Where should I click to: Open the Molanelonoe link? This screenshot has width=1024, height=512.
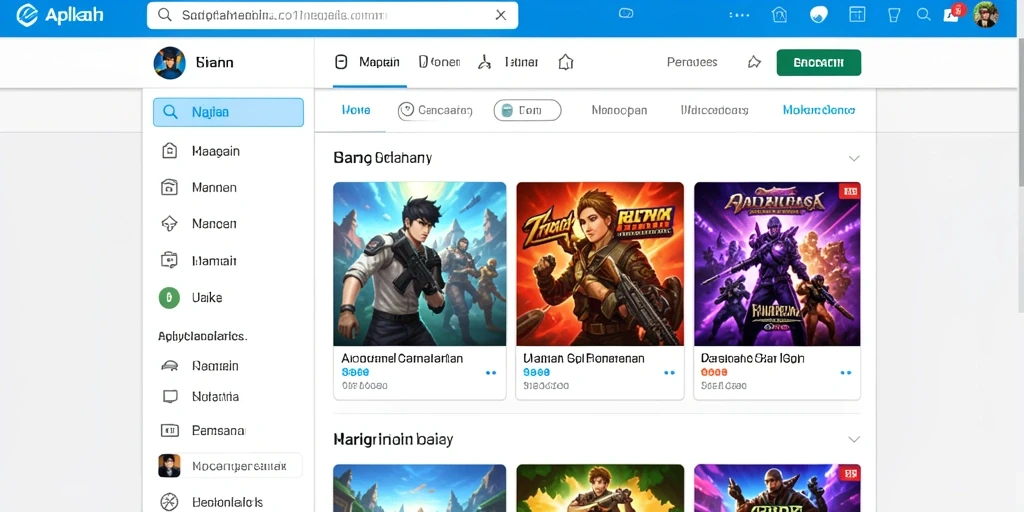point(819,110)
